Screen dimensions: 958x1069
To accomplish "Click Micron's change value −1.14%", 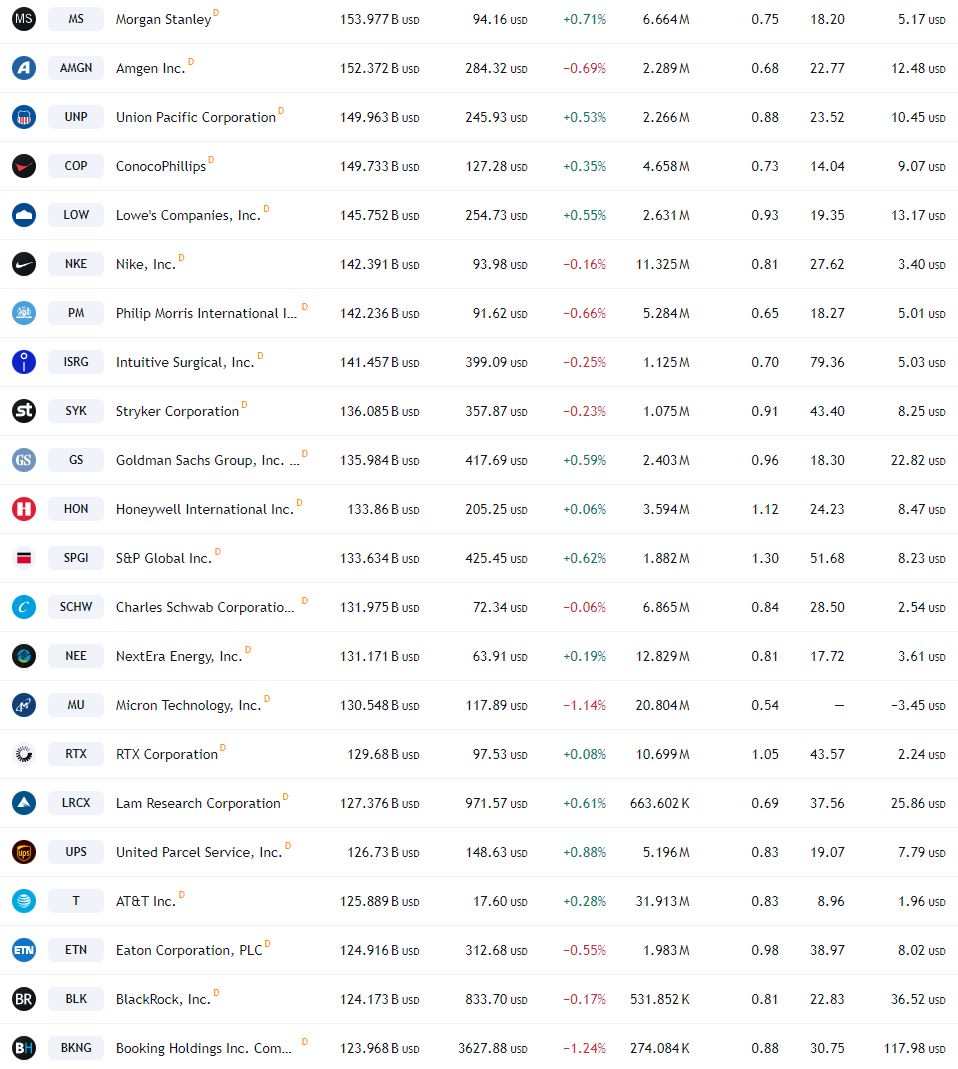I will click(x=584, y=706).
